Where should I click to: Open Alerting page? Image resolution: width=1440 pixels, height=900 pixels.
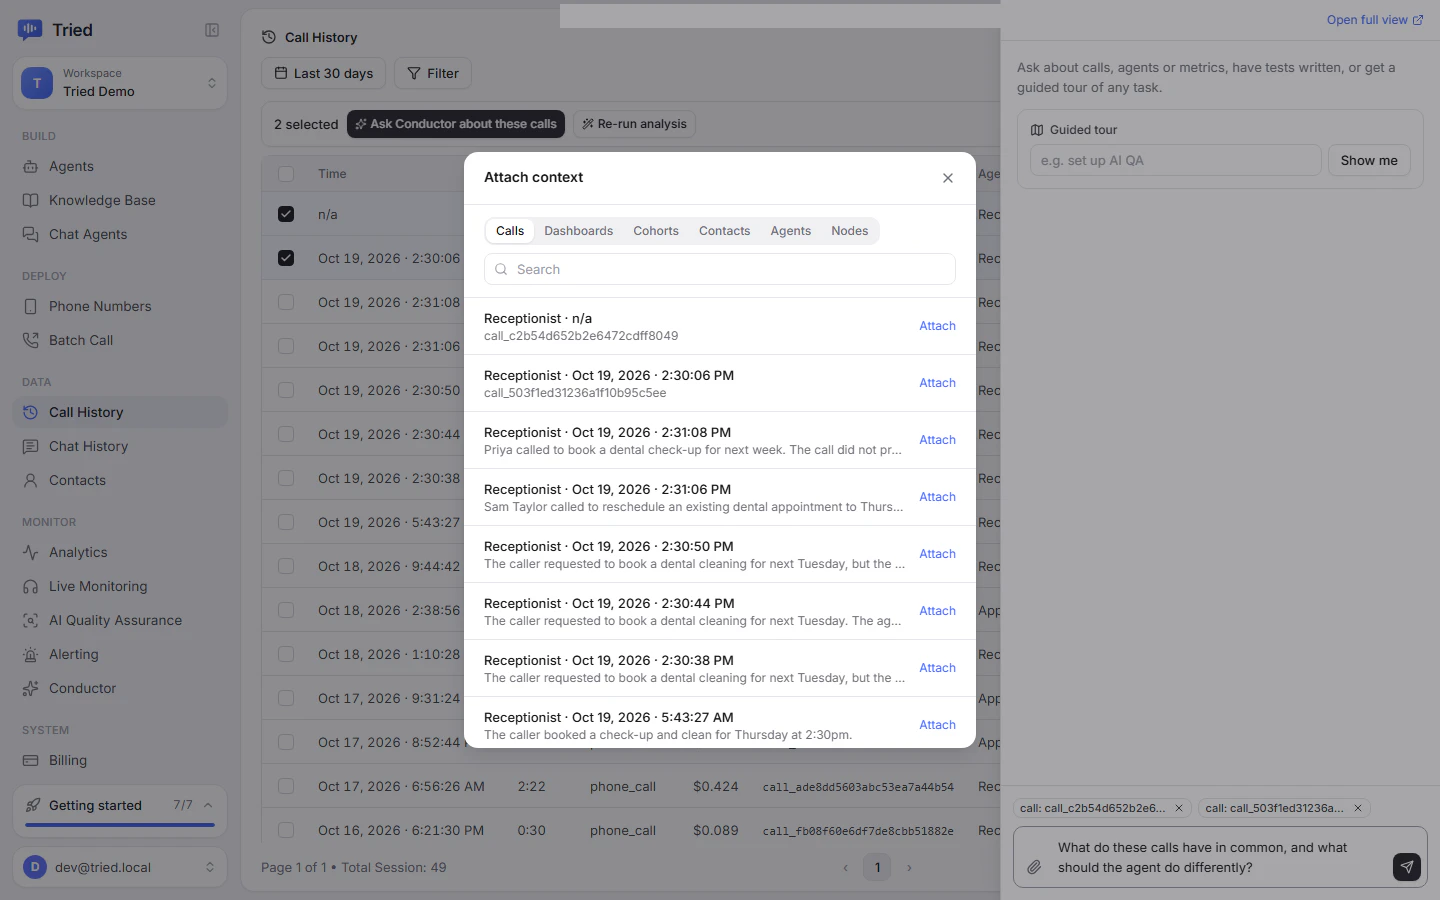120,654
